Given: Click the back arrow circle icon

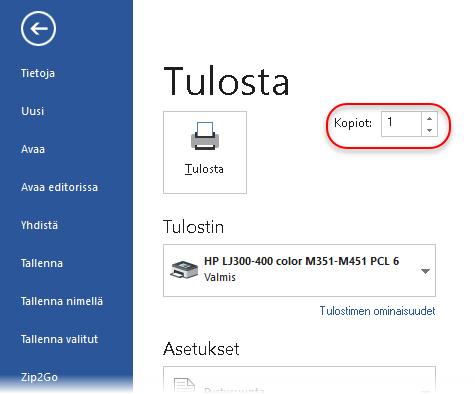Looking at the screenshot, I should pos(38,29).
